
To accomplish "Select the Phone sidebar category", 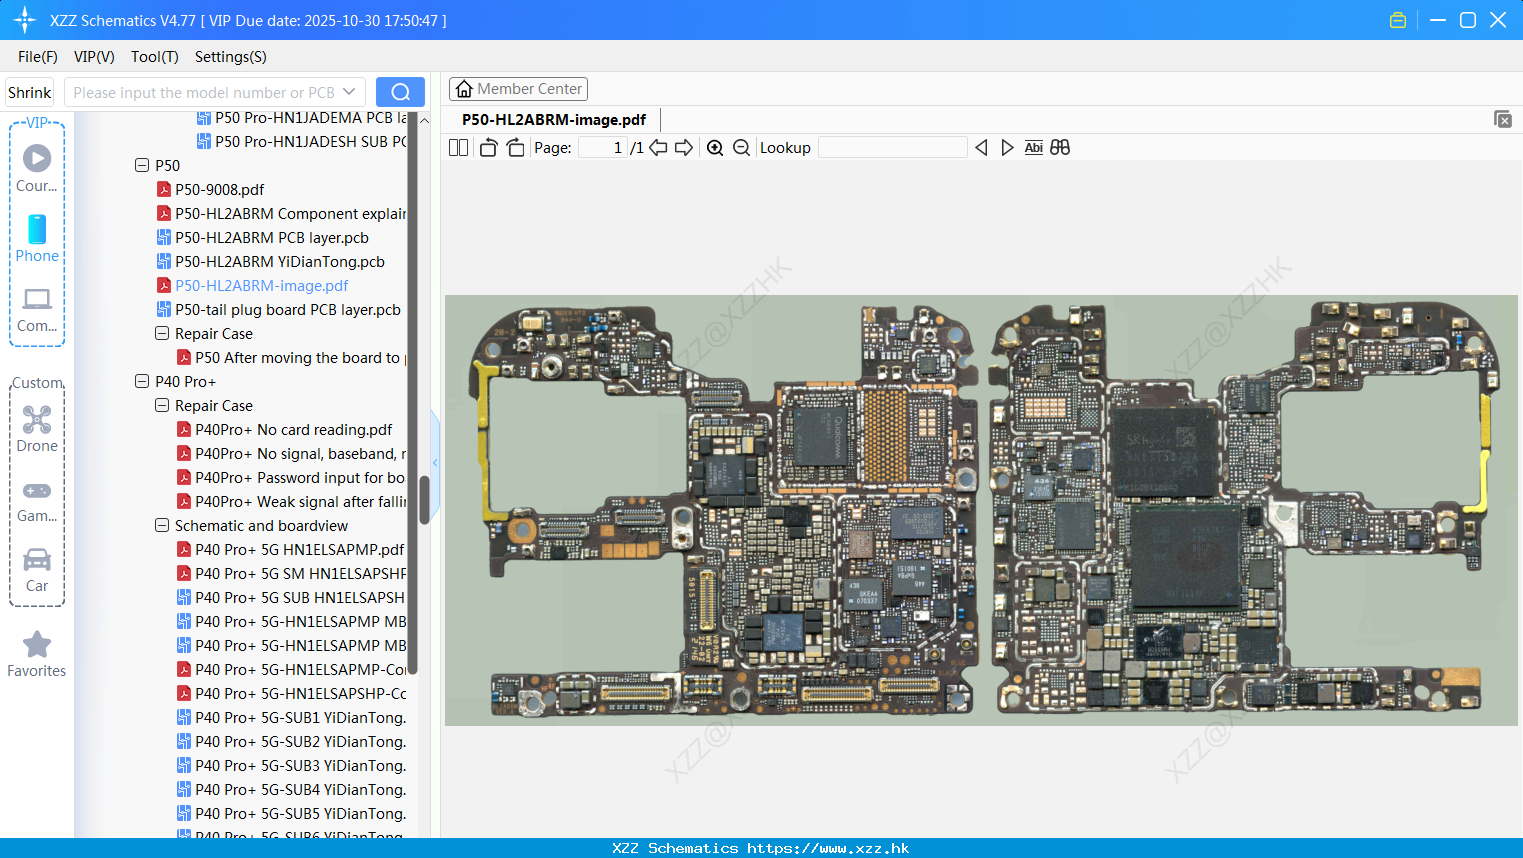I will [37, 238].
